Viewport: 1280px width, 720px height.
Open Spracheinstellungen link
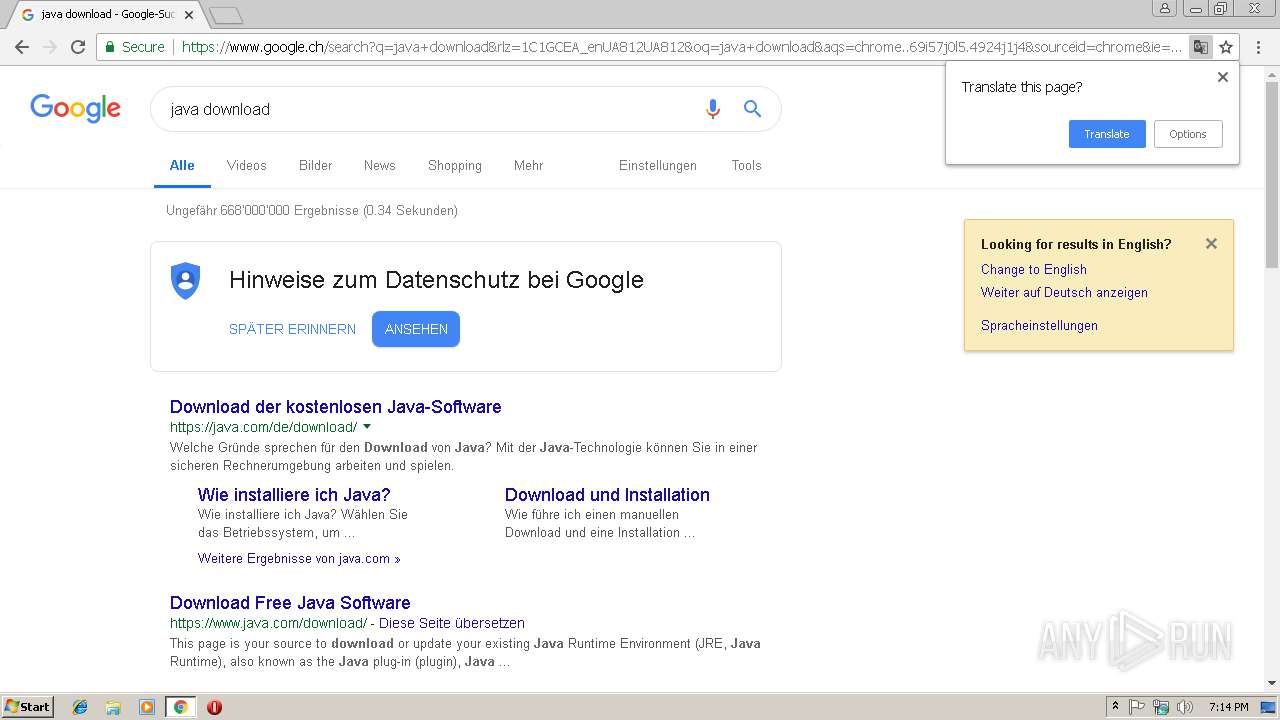point(1039,325)
